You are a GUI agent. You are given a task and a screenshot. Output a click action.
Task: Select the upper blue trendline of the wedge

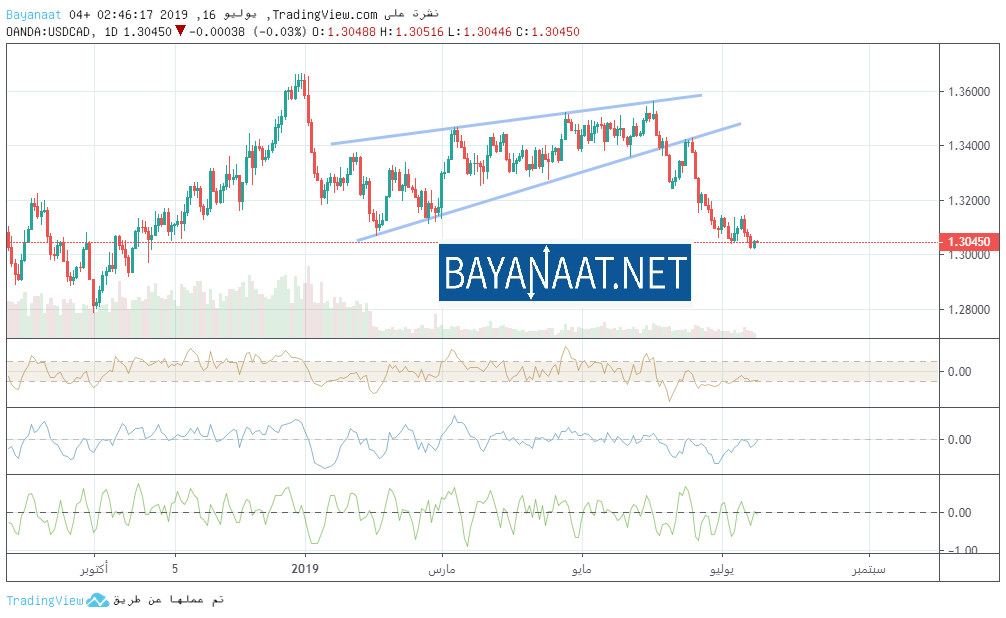[x=515, y=120]
